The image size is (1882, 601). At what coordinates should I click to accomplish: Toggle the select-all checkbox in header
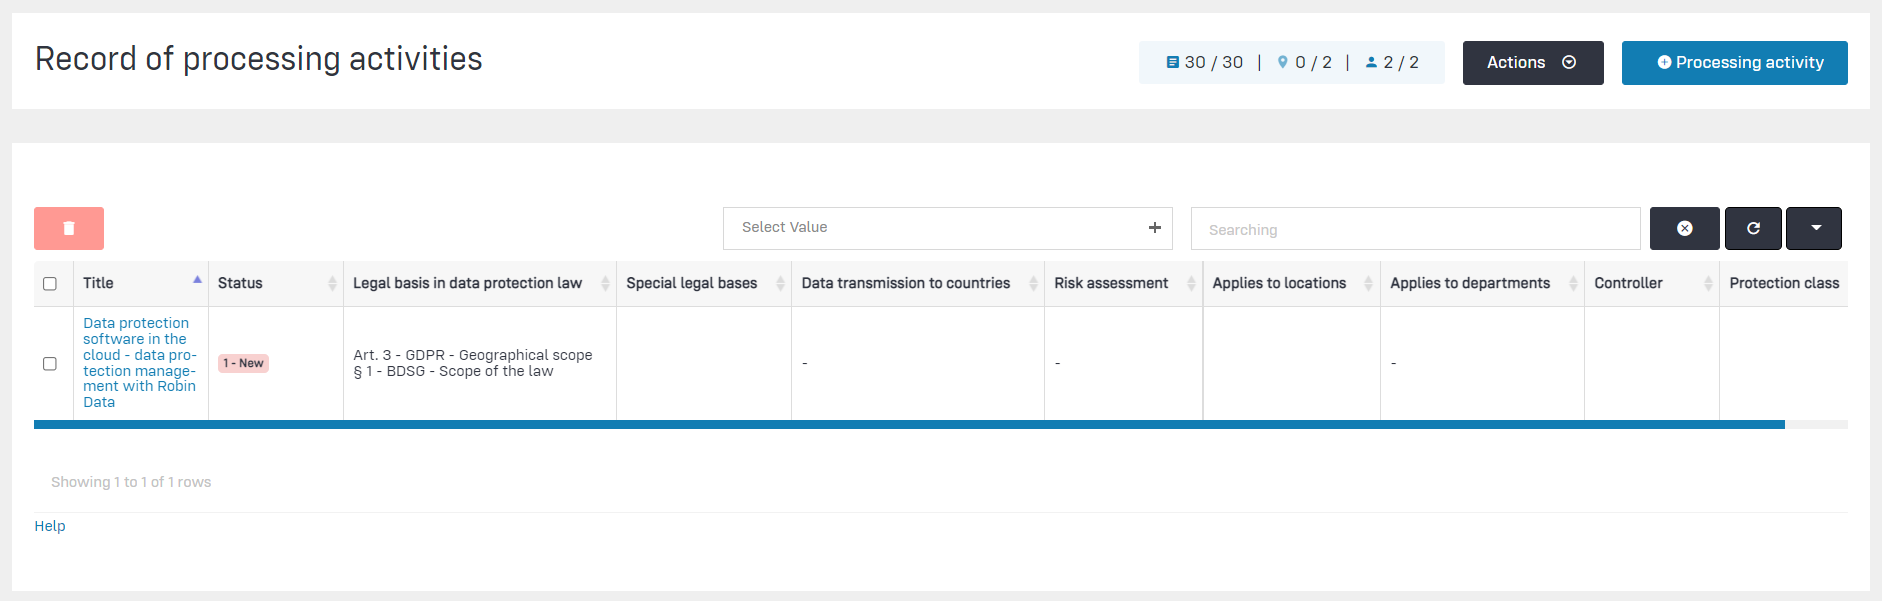[50, 284]
